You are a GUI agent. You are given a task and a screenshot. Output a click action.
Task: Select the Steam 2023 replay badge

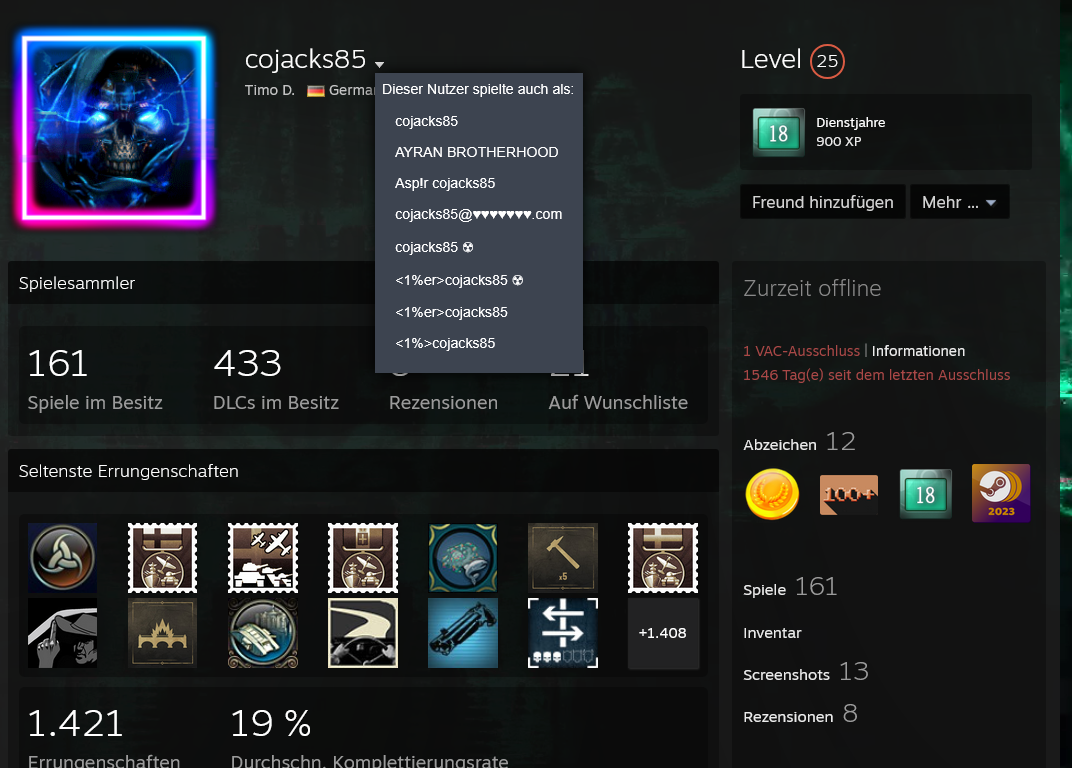(1001, 493)
